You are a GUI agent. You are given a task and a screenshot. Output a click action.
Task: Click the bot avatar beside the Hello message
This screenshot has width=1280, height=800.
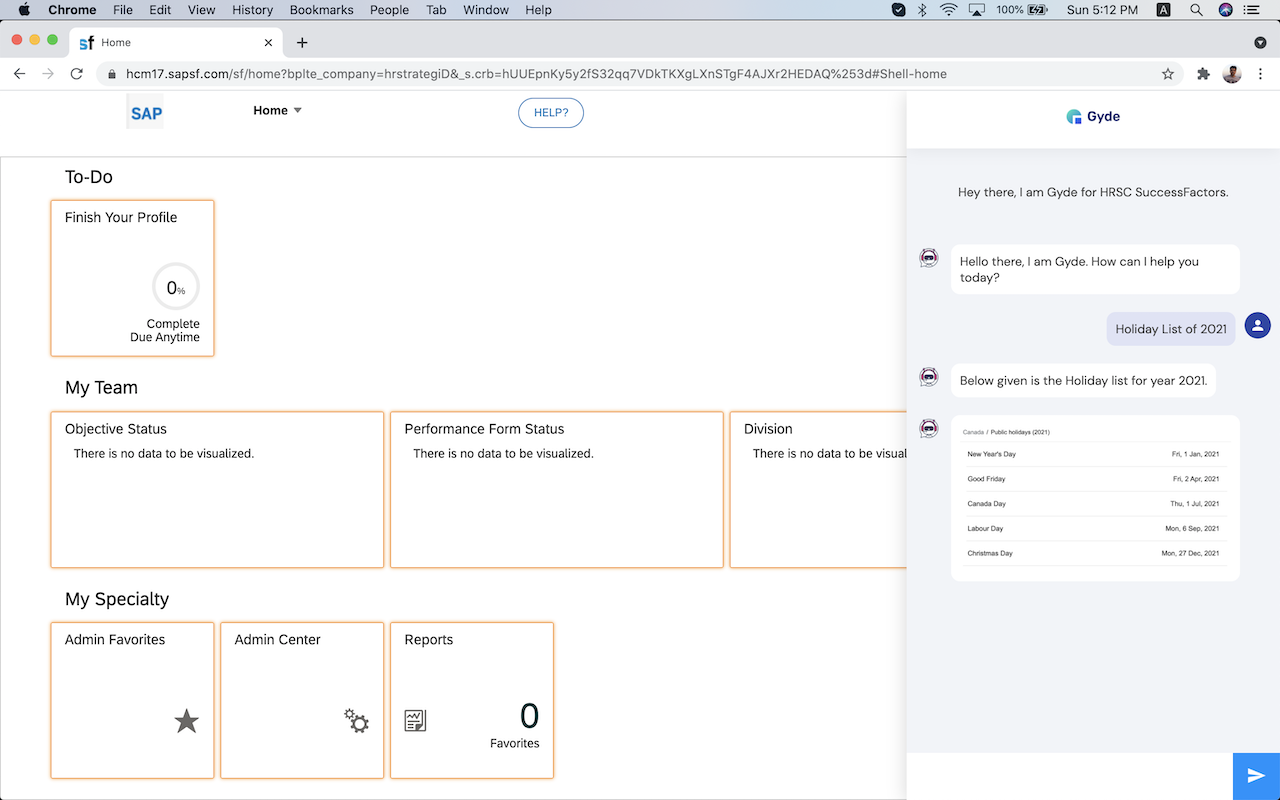(929, 258)
